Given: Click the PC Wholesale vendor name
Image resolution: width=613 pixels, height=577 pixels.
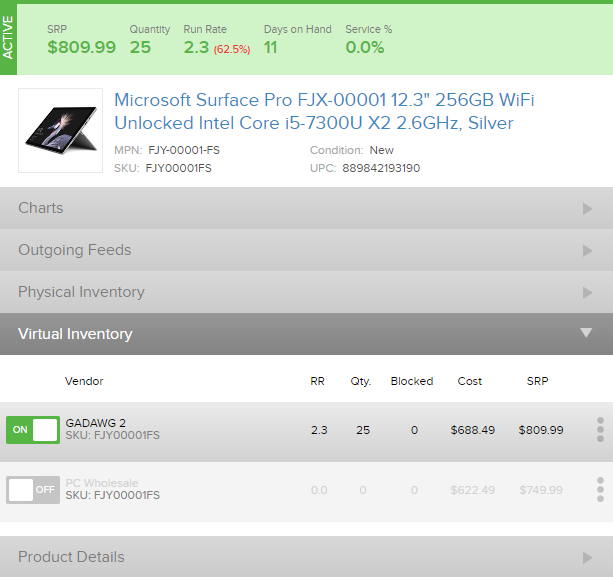Looking at the screenshot, I should pyautogui.click(x=102, y=483).
